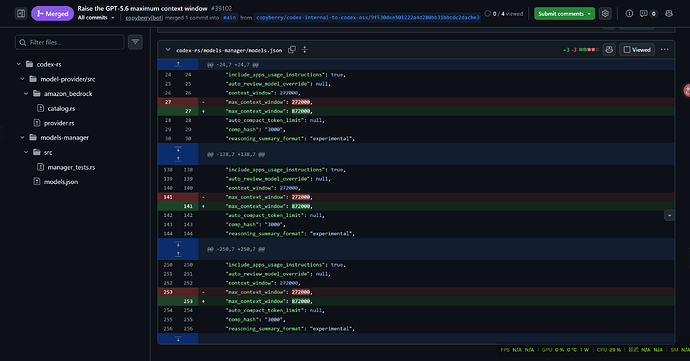Click the codex-rs/models-manager/models.json file path

click(x=229, y=50)
